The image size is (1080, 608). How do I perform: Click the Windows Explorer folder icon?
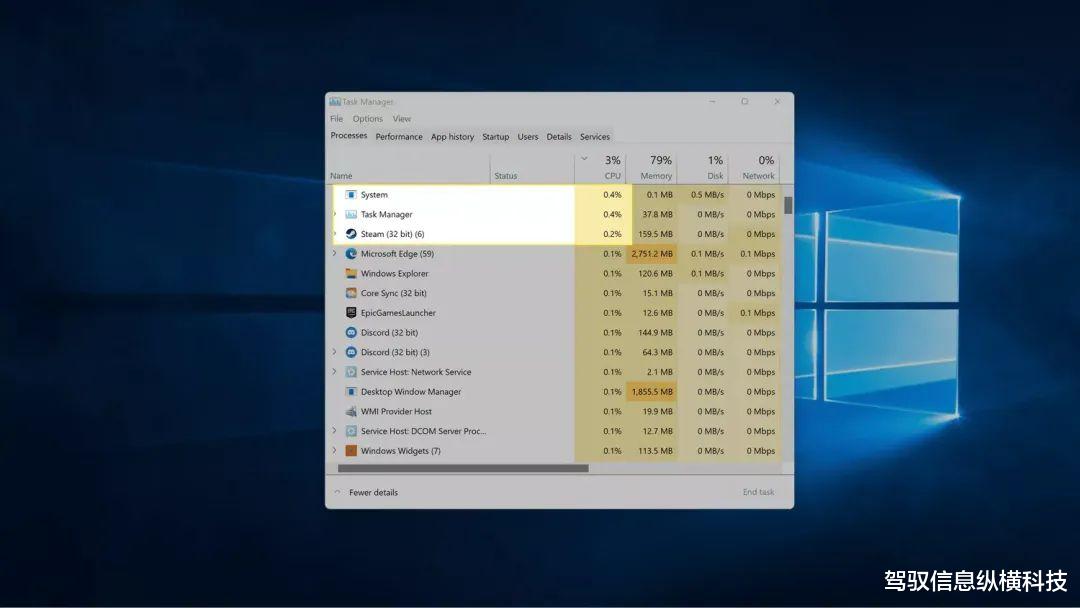coord(352,273)
